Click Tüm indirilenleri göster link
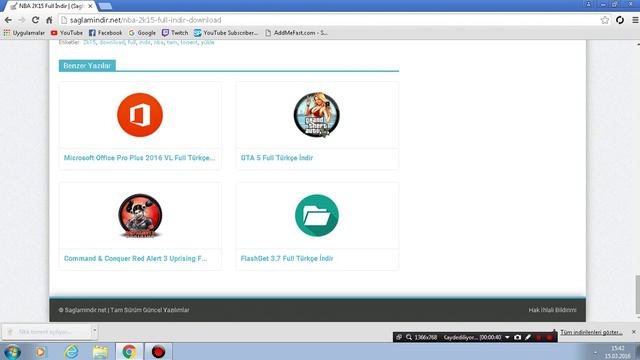The image size is (640, 360). click(591, 332)
